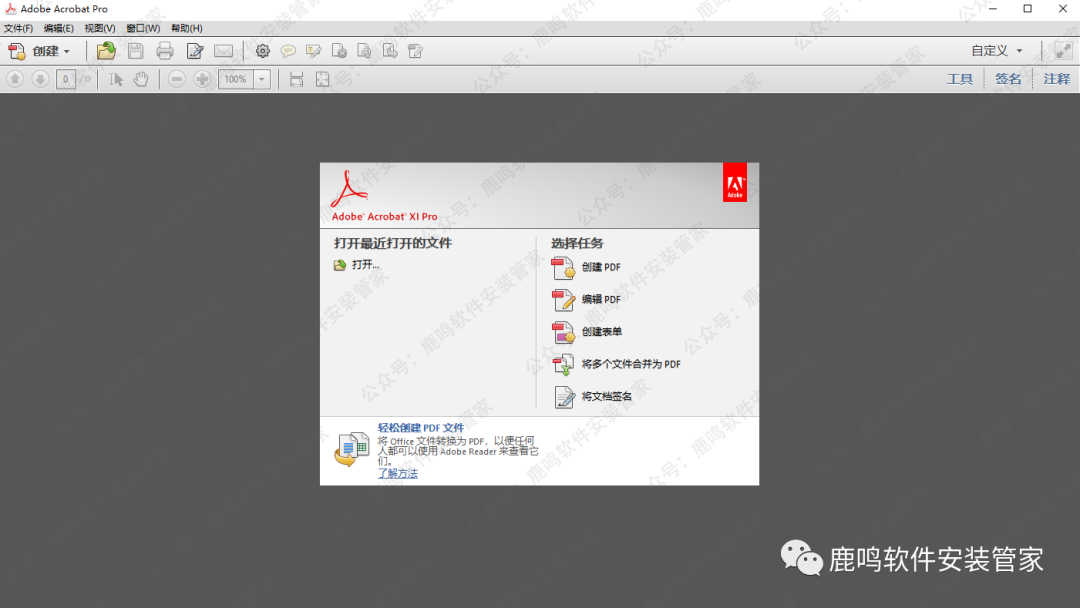Click the Combine Files into PDF icon
The image size is (1080, 608).
pos(564,364)
